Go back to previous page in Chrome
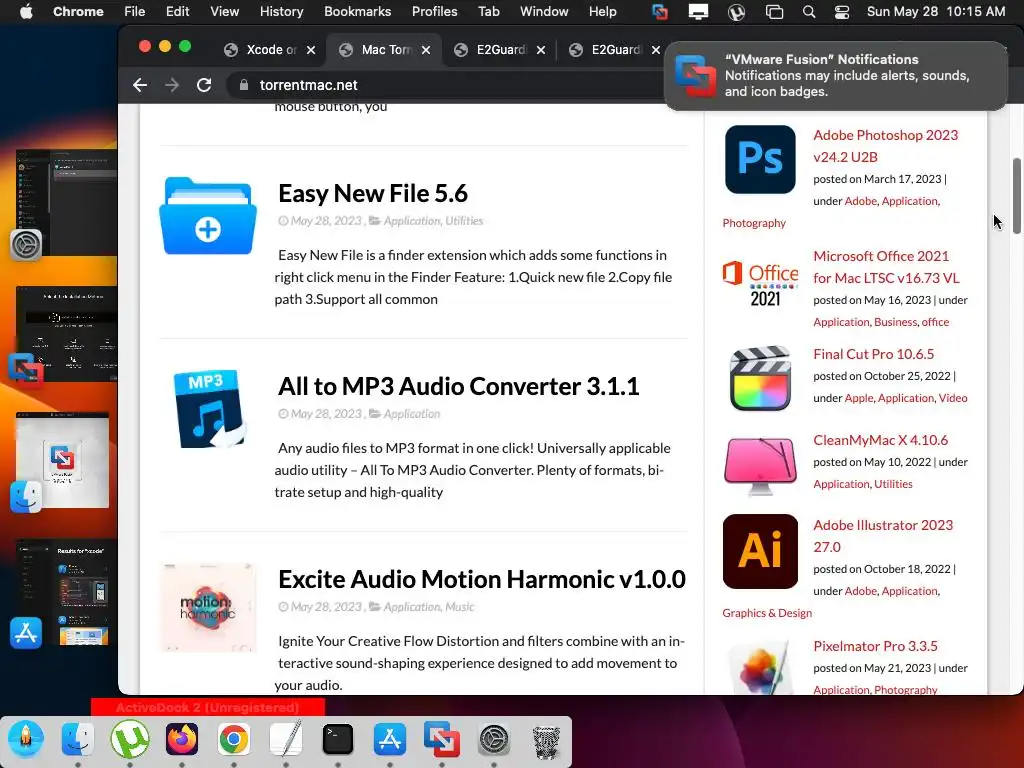 140,85
